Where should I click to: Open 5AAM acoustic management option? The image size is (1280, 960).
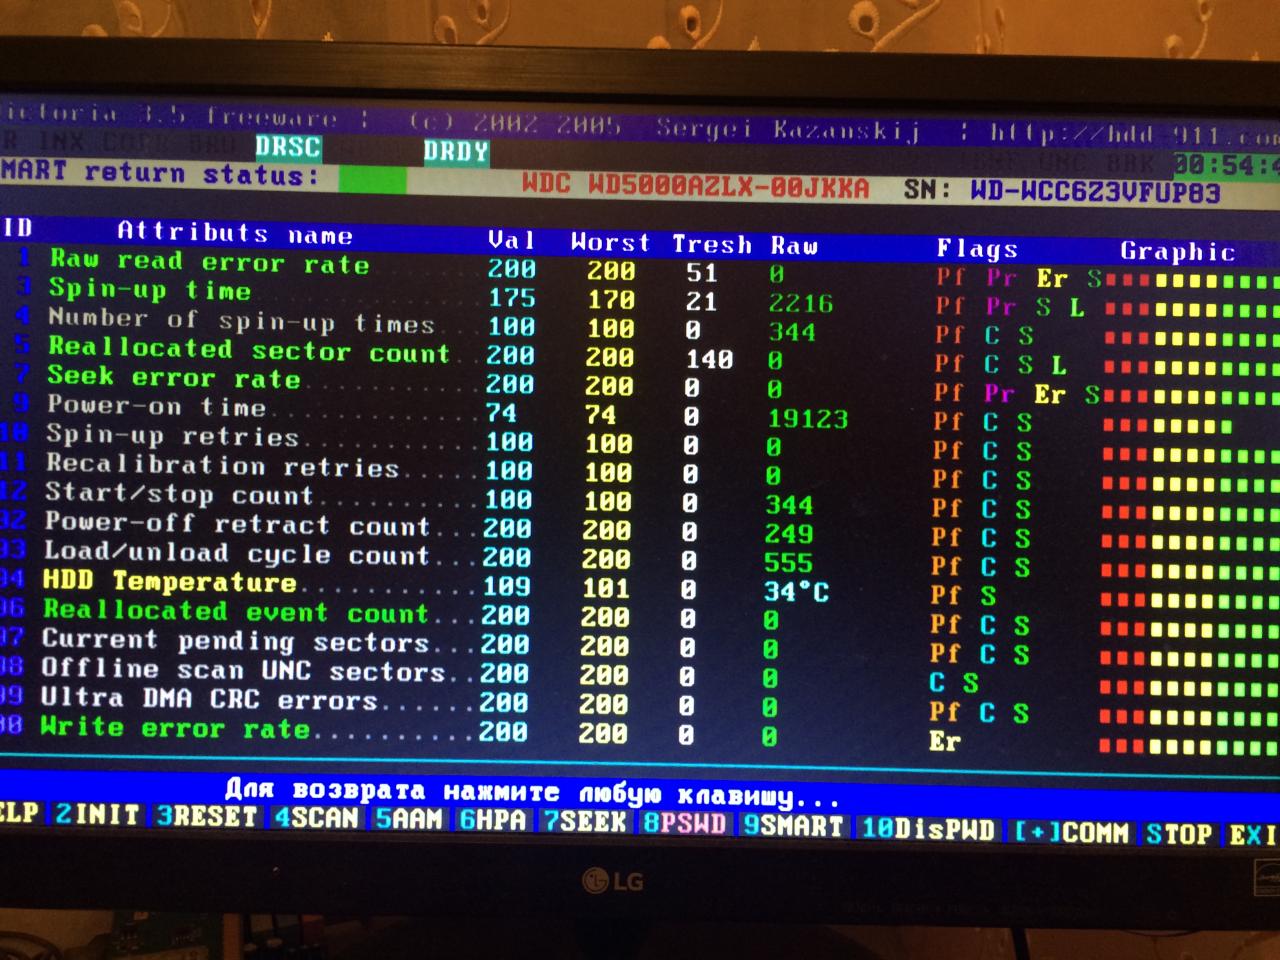pyautogui.click(x=409, y=819)
